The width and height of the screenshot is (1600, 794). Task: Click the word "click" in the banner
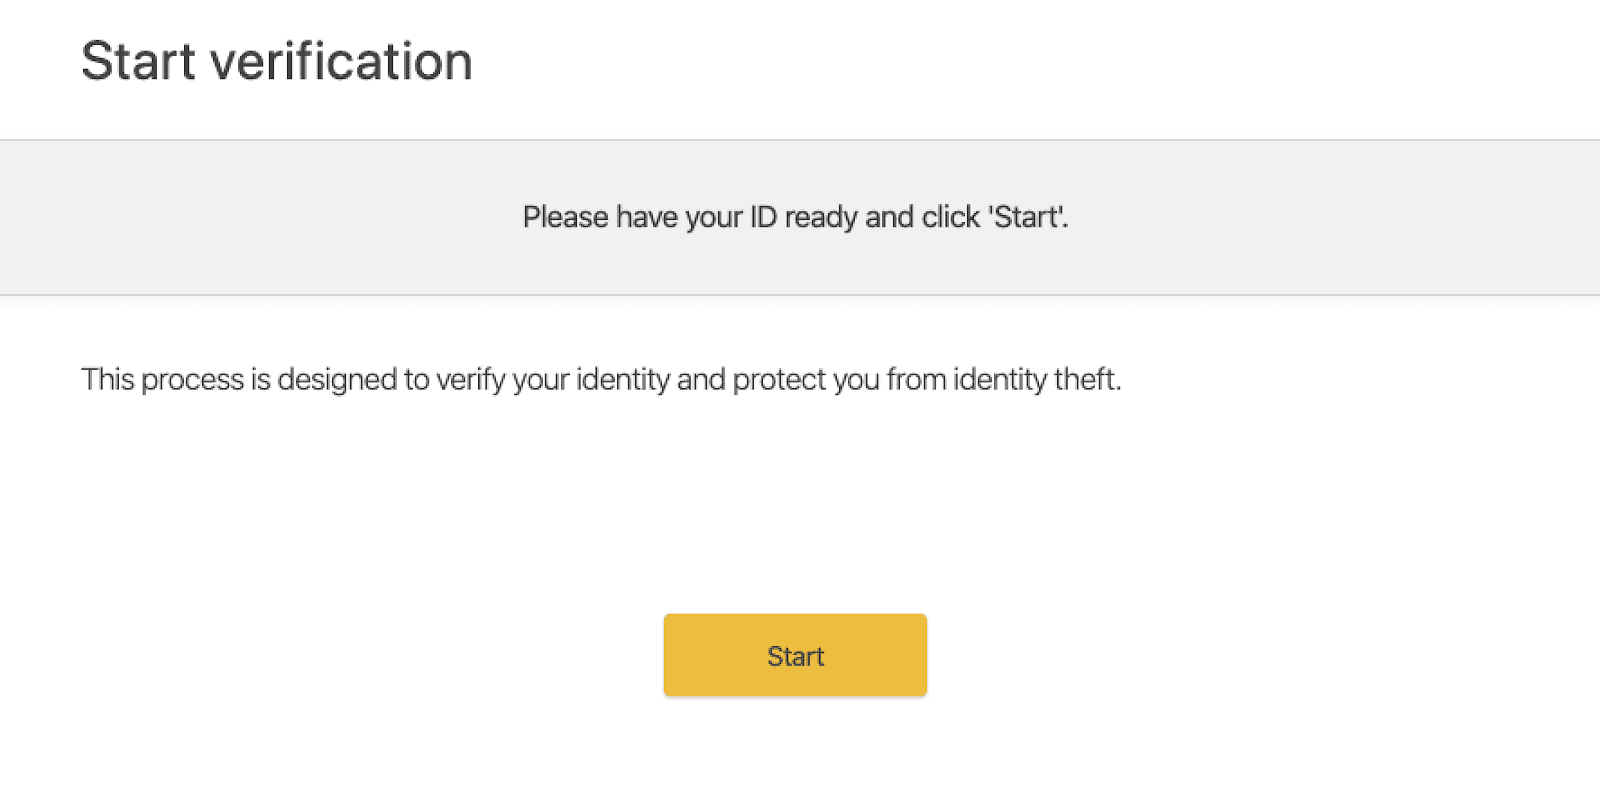click(950, 217)
